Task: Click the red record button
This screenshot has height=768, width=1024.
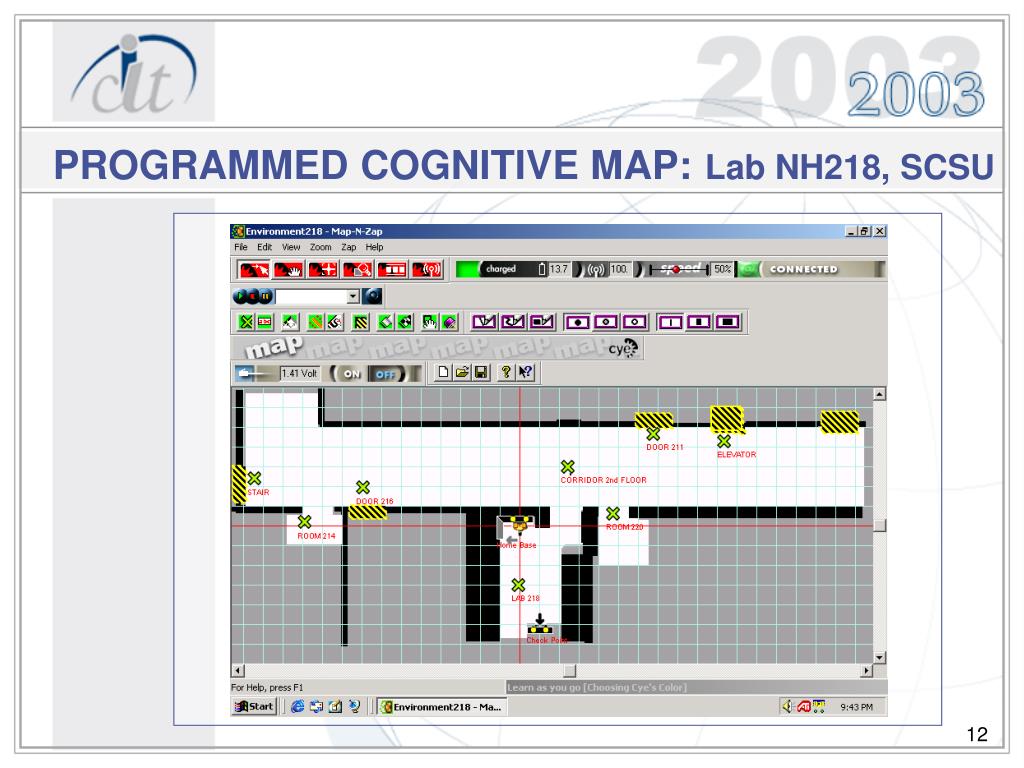Action: (253, 296)
